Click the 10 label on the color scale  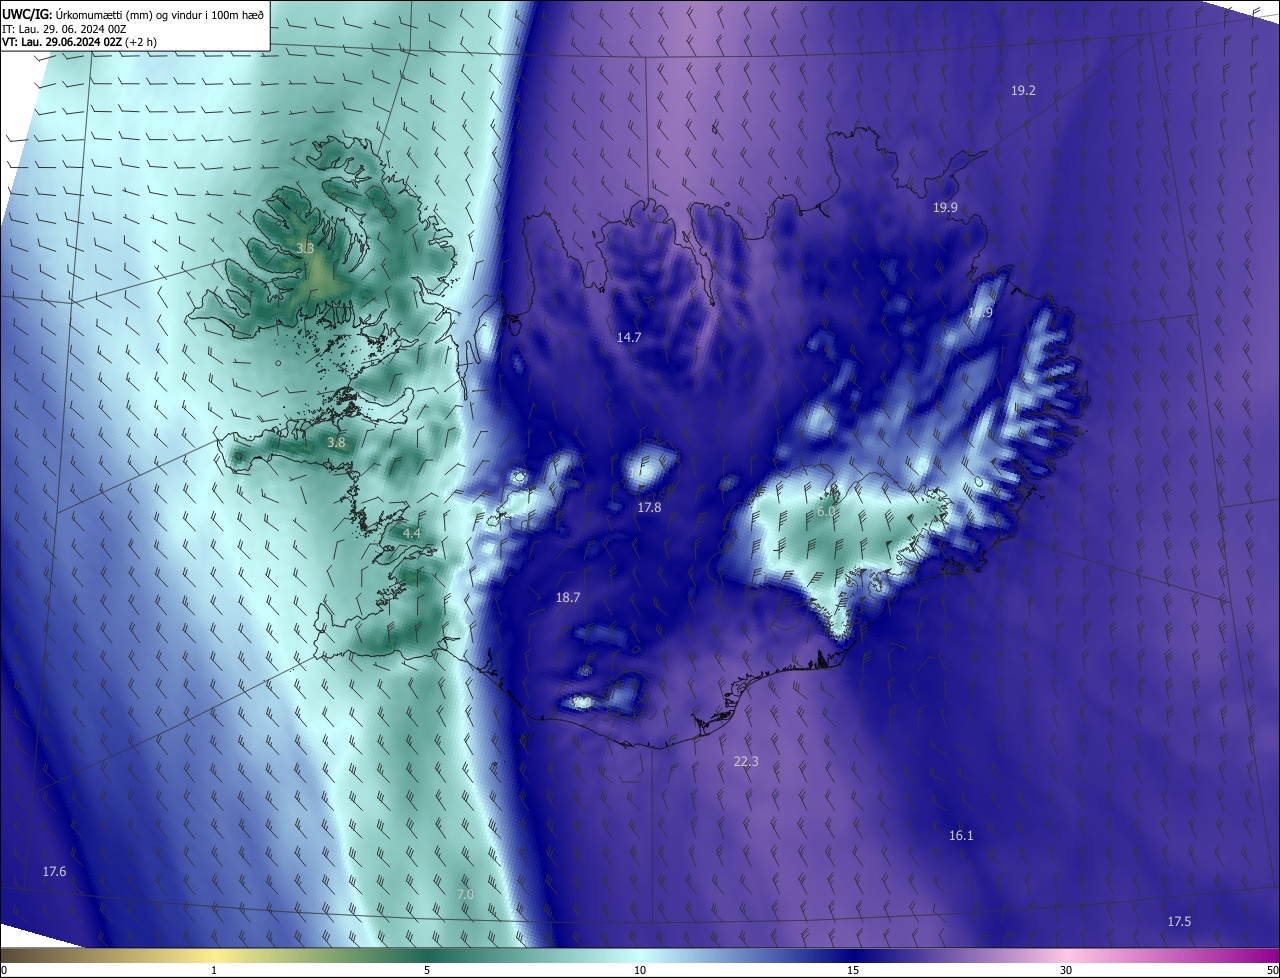(x=640, y=970)
